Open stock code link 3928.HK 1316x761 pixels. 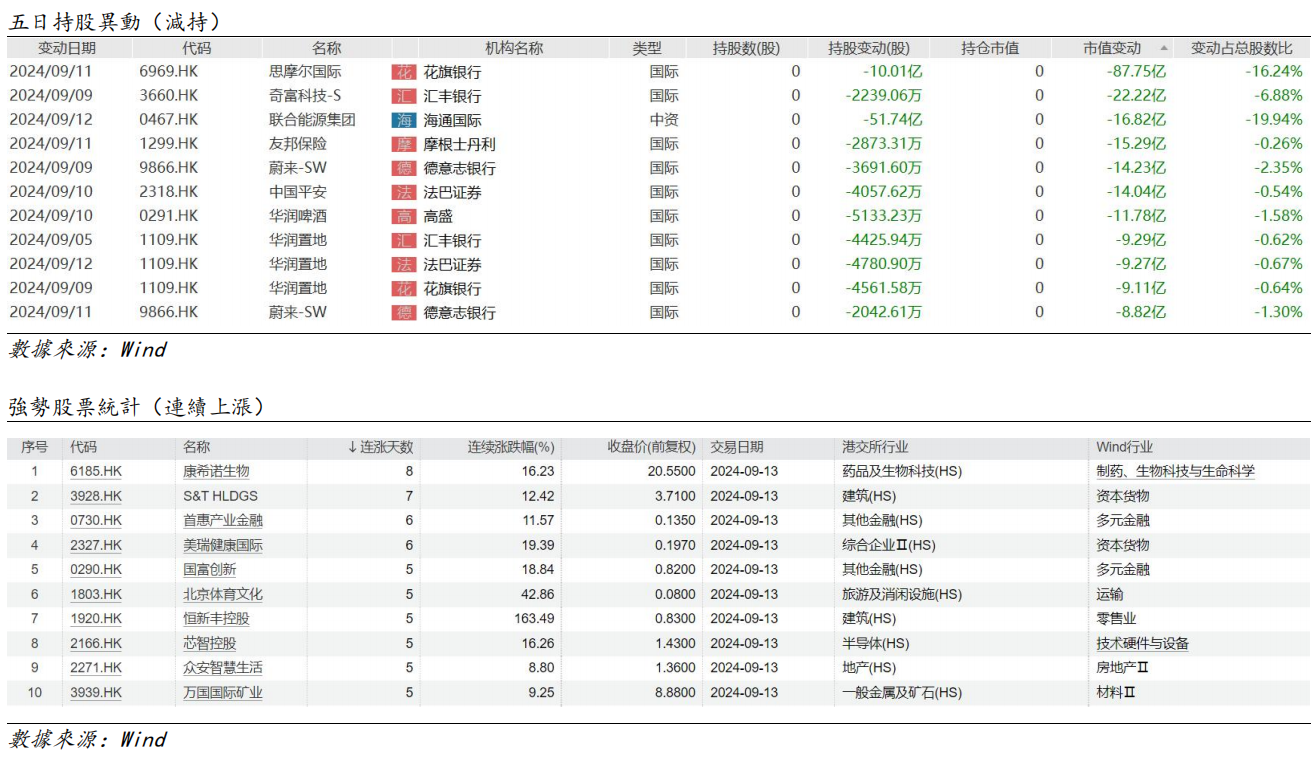coord(96,496)
